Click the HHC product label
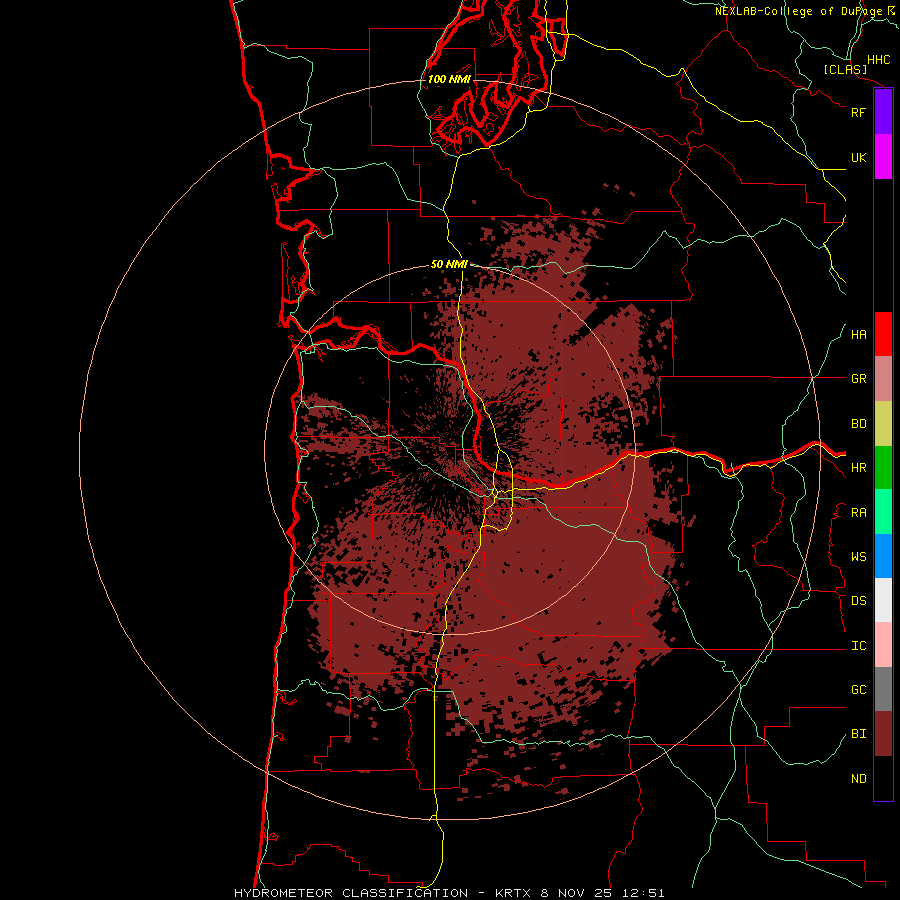This screenshot has height=900, width=900. [x=878, y=60]
